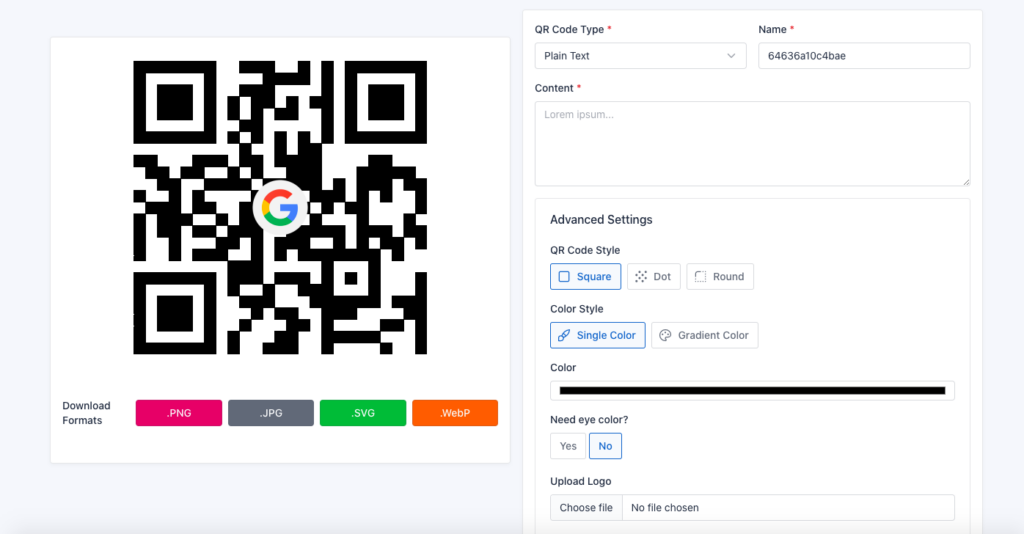Image resolution: width=1024 pixels, height=534 pixels.
Task: Download QR code as .PNG
Action: coord(179,413)
